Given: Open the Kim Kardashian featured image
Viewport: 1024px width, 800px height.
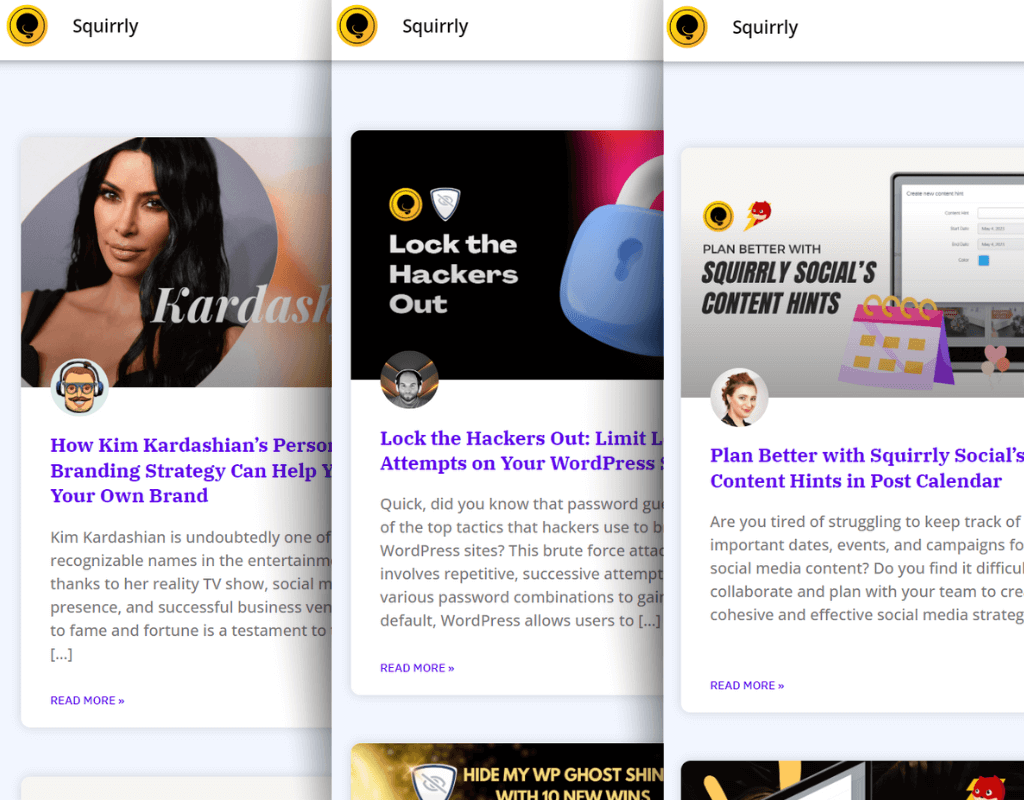Looking at the screenshot, I should click(176, 262).
